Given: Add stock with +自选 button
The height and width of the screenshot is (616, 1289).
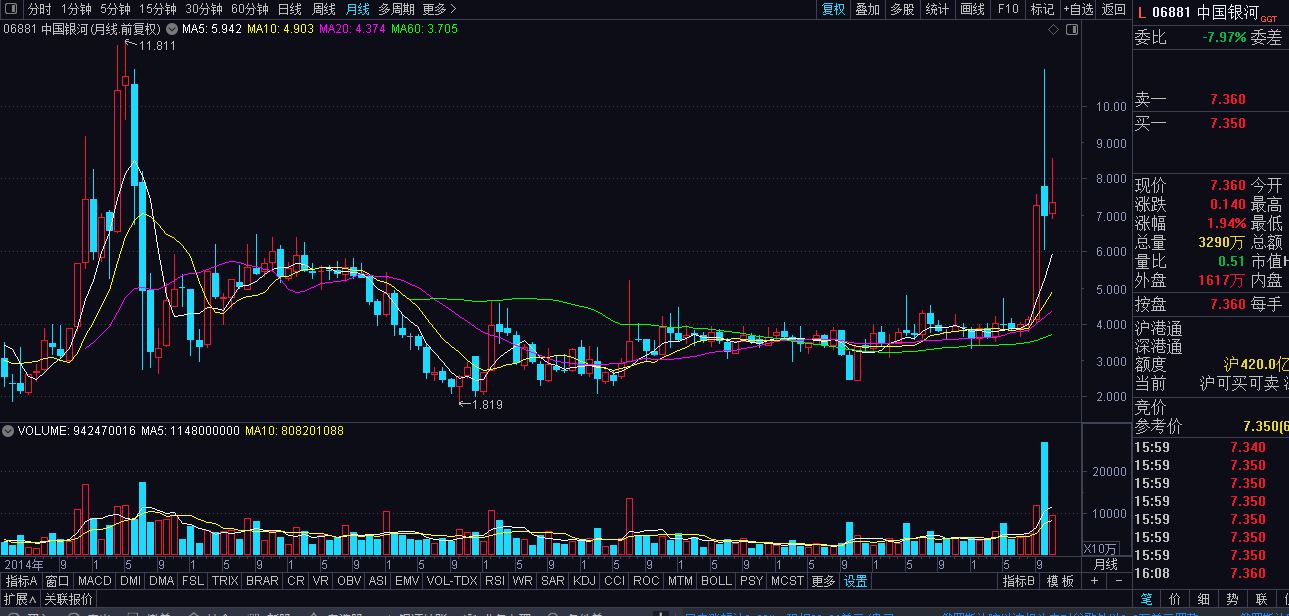Looking at the screenshot, I should coord(1078,9).
